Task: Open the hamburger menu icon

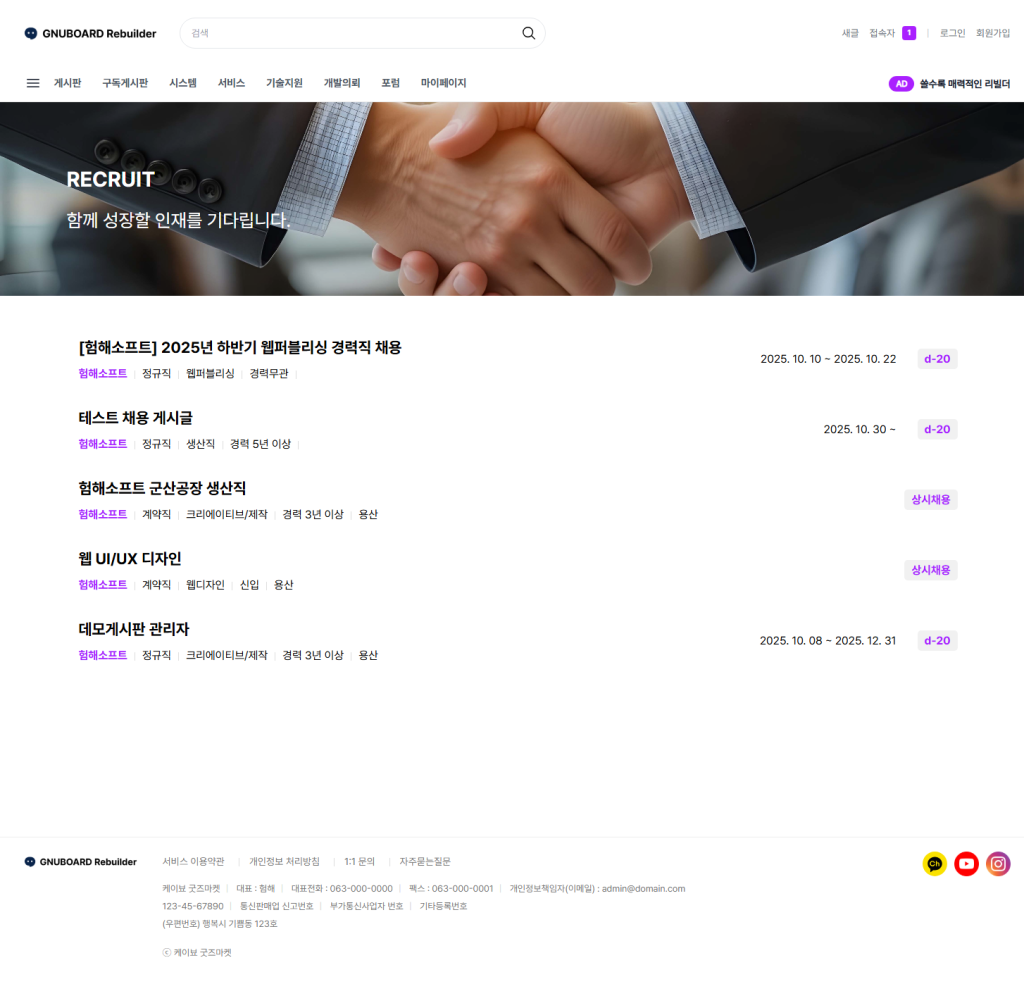Action: tap(33, 83)
